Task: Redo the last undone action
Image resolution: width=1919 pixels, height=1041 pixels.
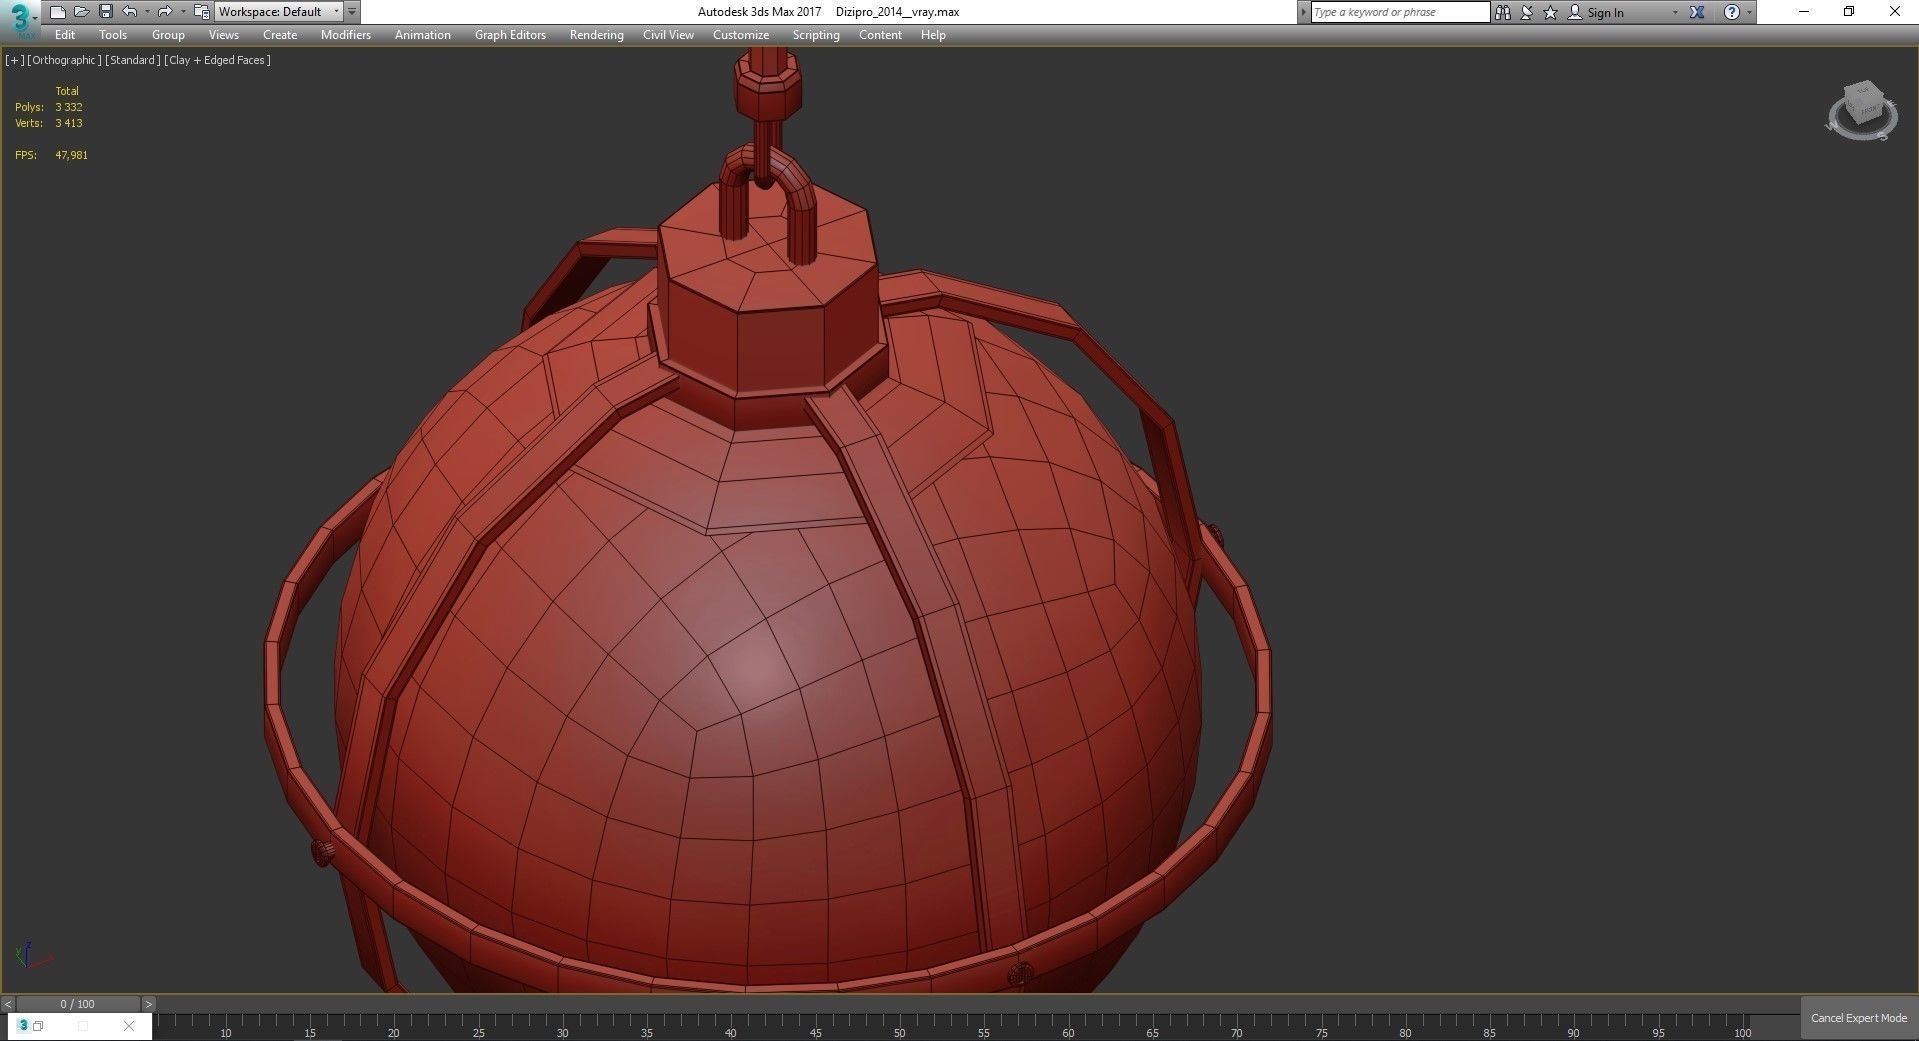Action: coord(165,12)
